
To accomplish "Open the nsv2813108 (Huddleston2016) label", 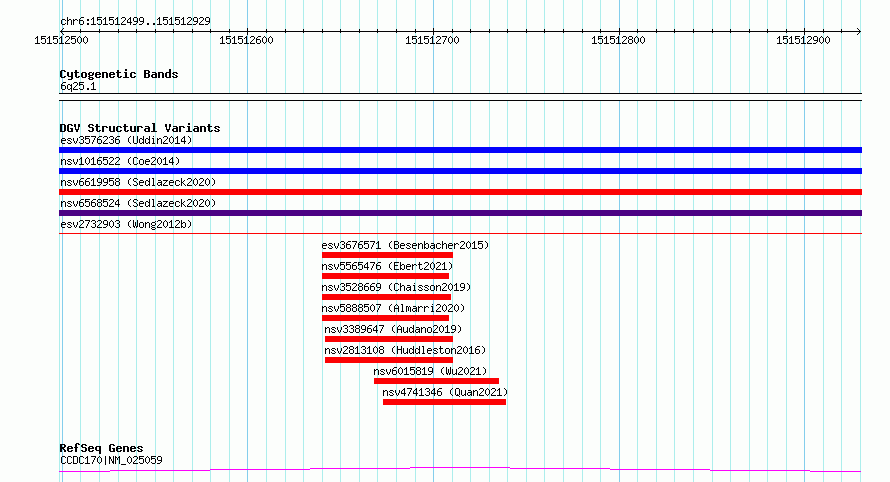I will 405,350.
